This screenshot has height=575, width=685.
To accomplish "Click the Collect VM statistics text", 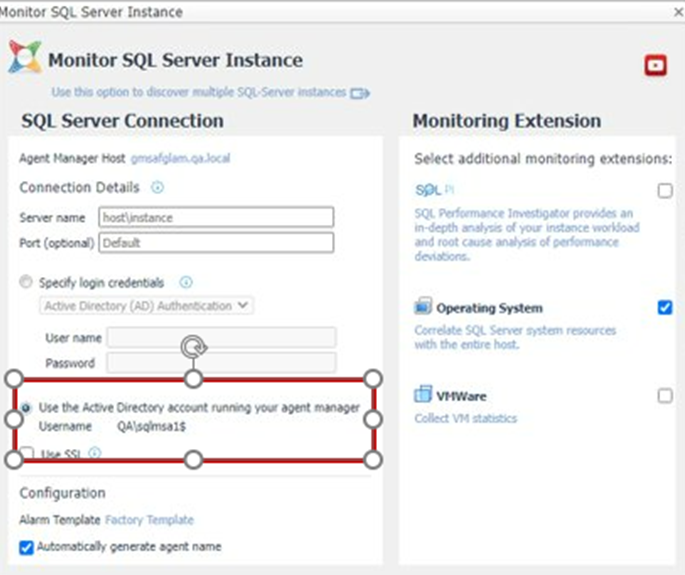I will [x=466, y=419].
